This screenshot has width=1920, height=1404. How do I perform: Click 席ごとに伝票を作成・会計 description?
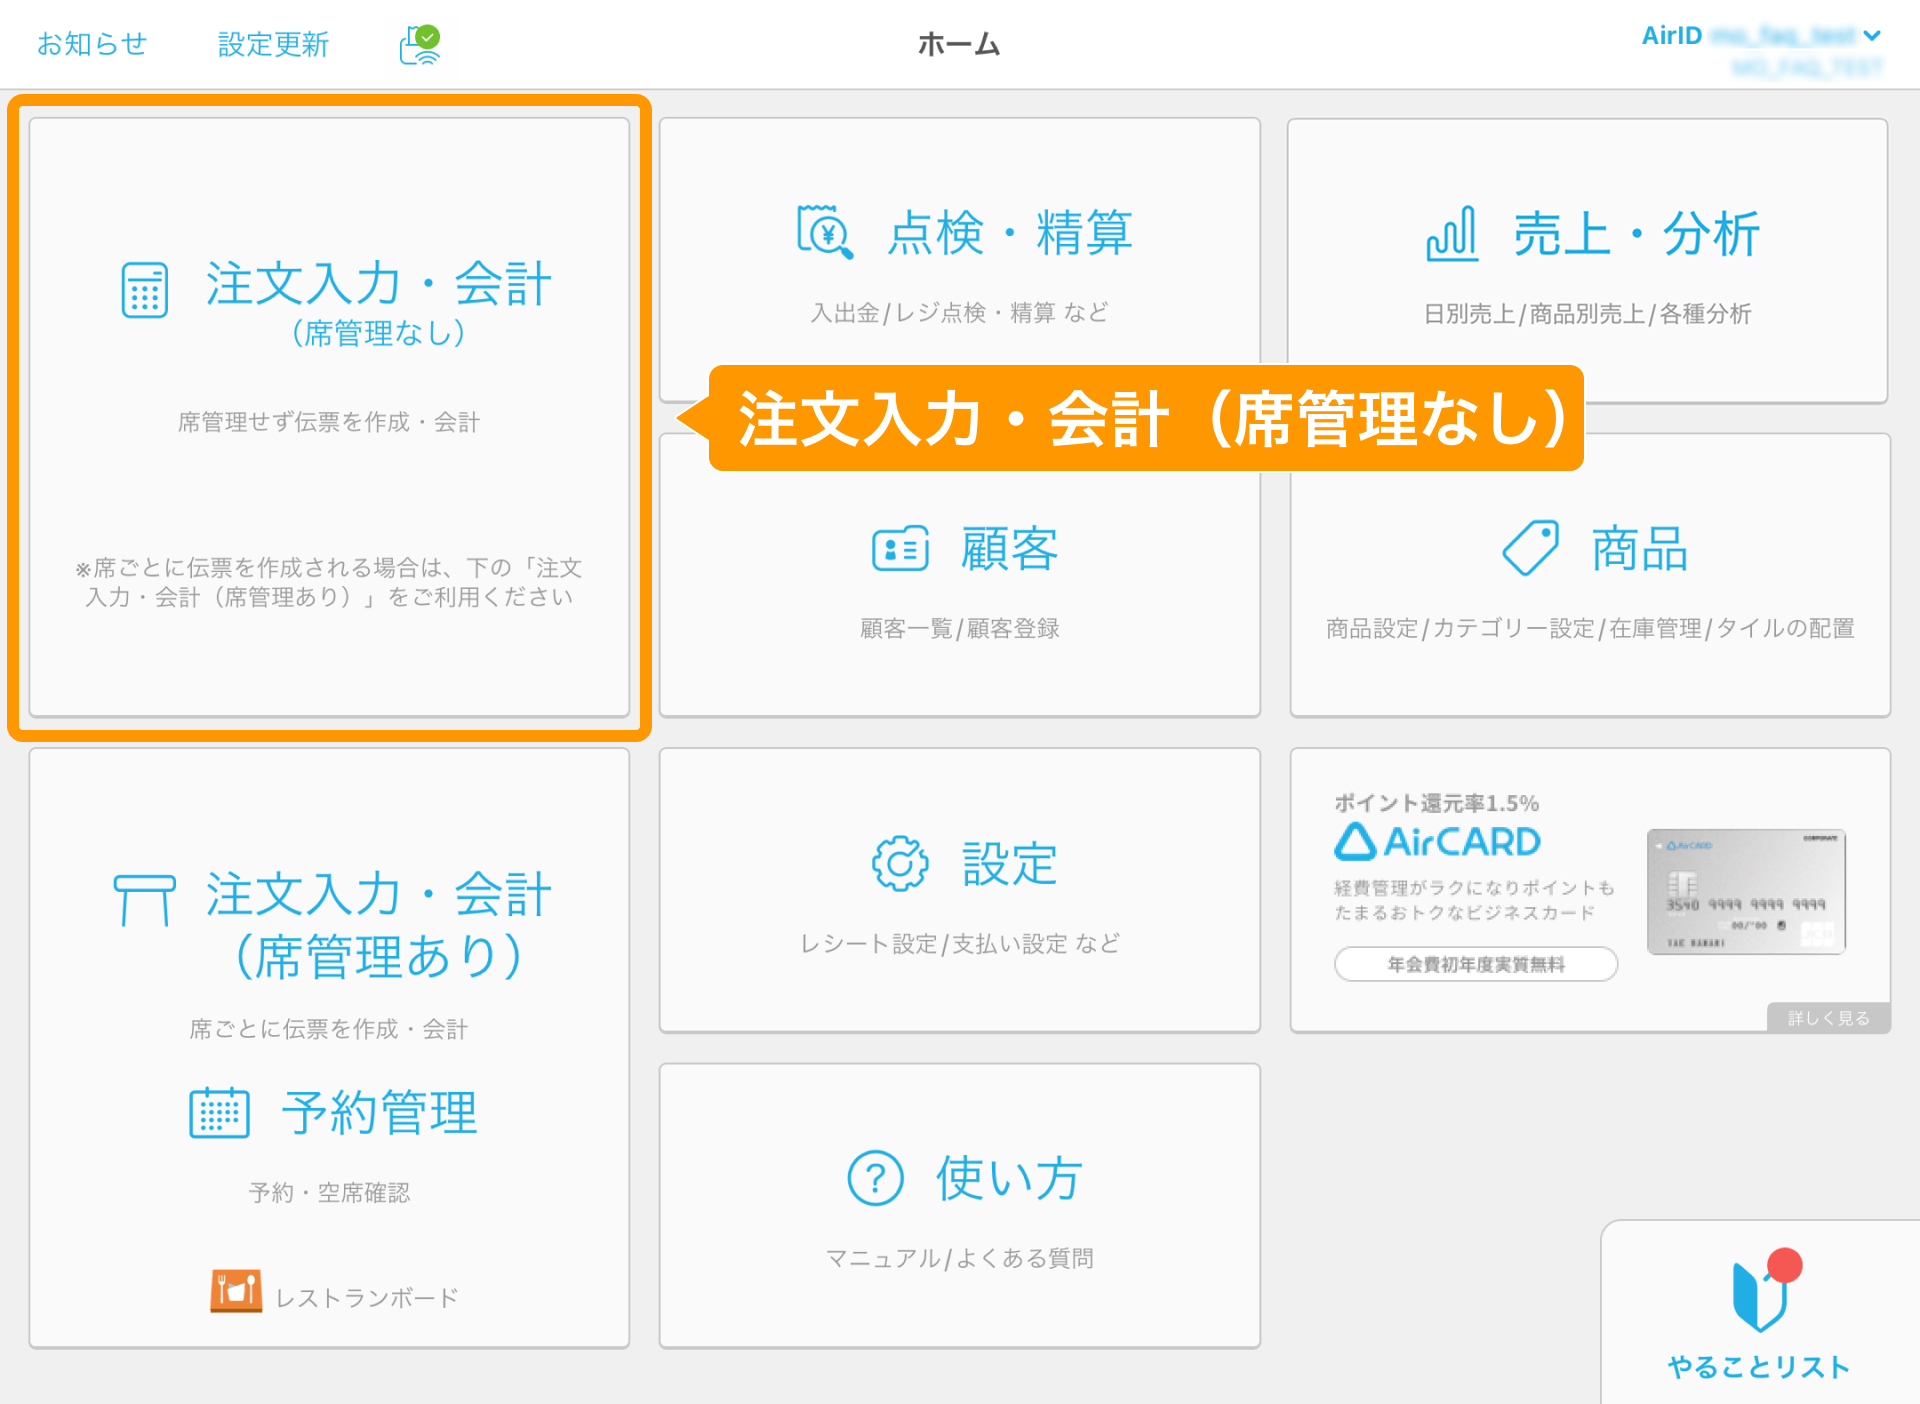329,1029
